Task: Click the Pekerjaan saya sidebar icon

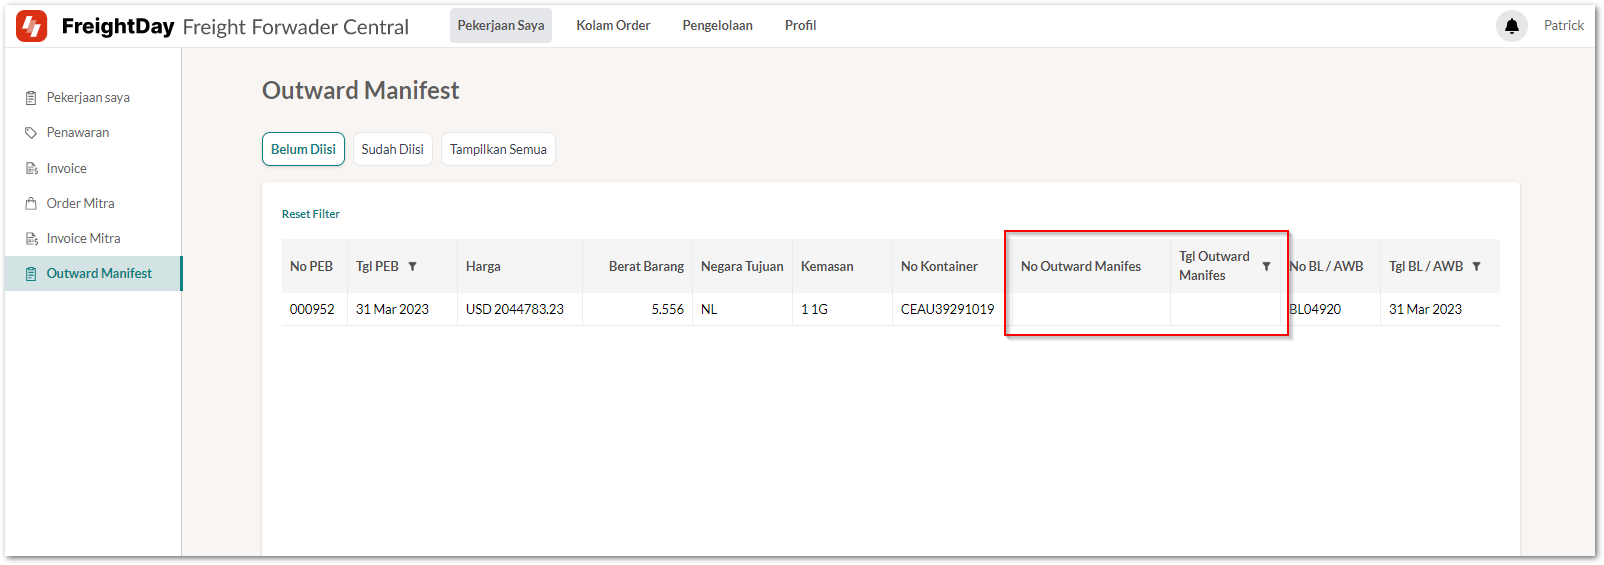Action: pos(31,98)
